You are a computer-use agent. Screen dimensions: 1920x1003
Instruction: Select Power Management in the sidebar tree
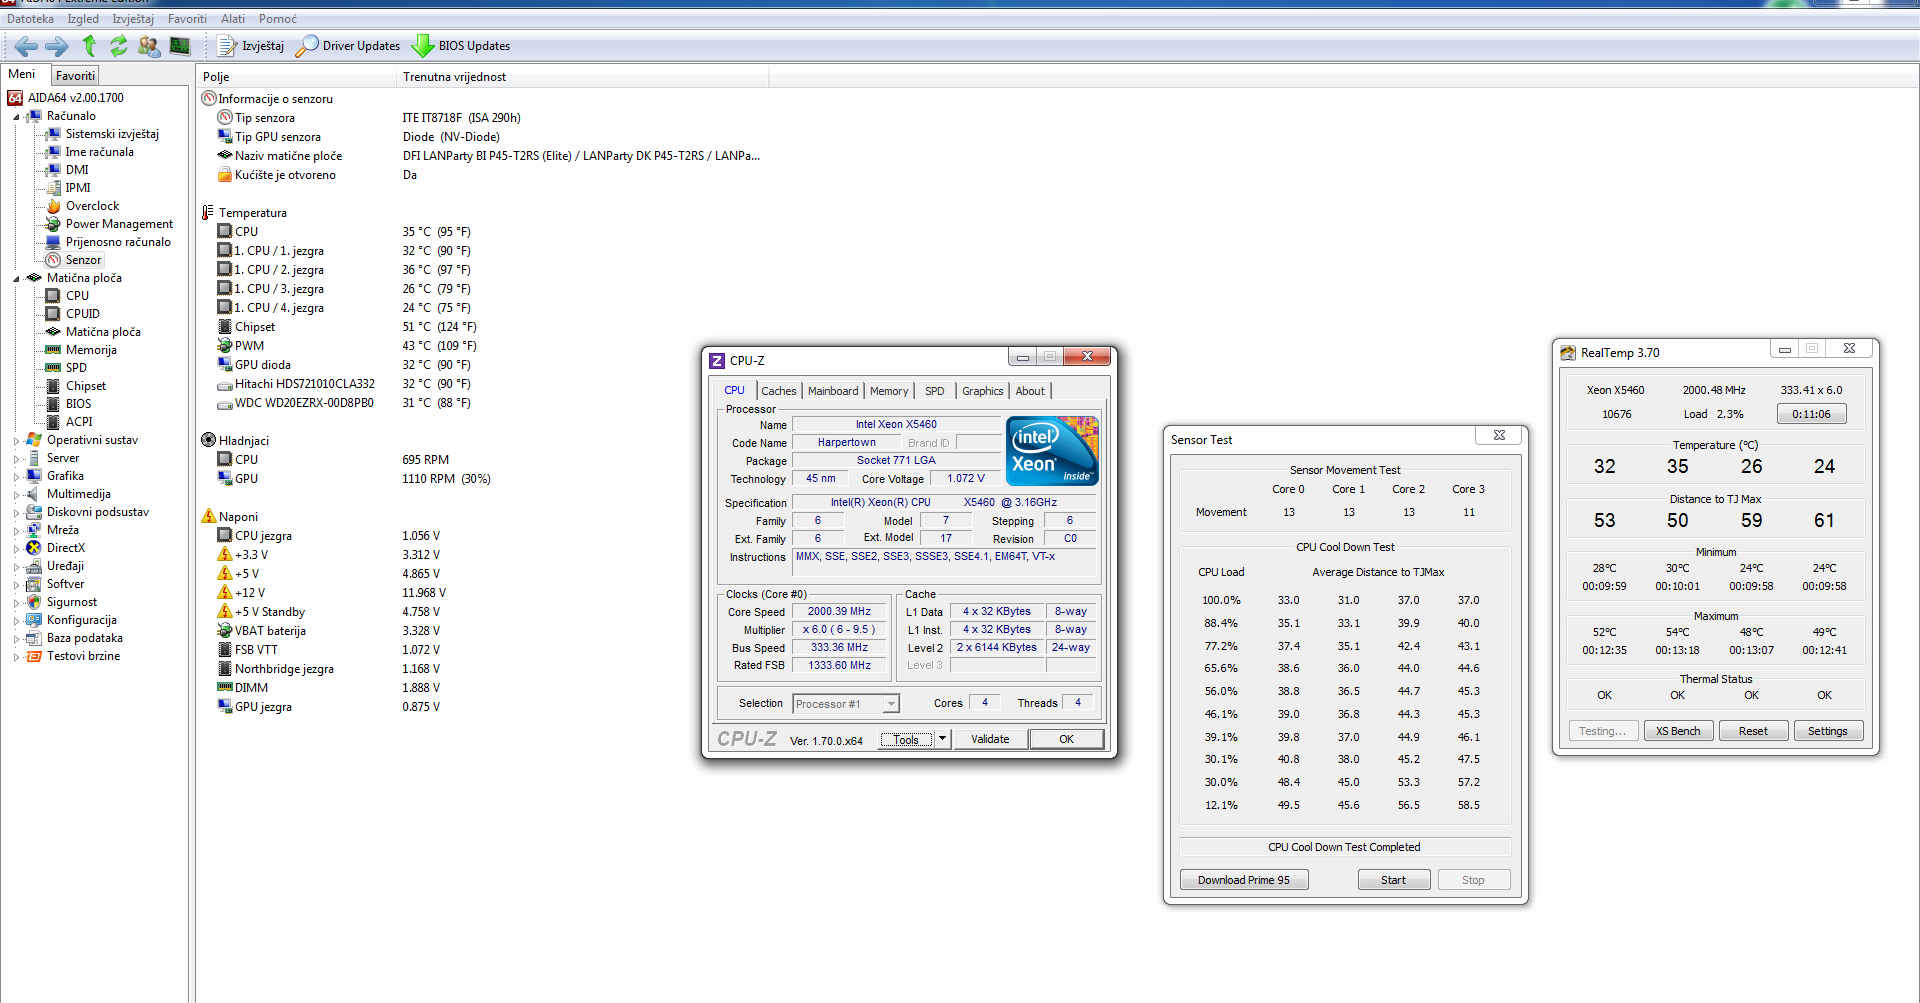tap(119, 224)
